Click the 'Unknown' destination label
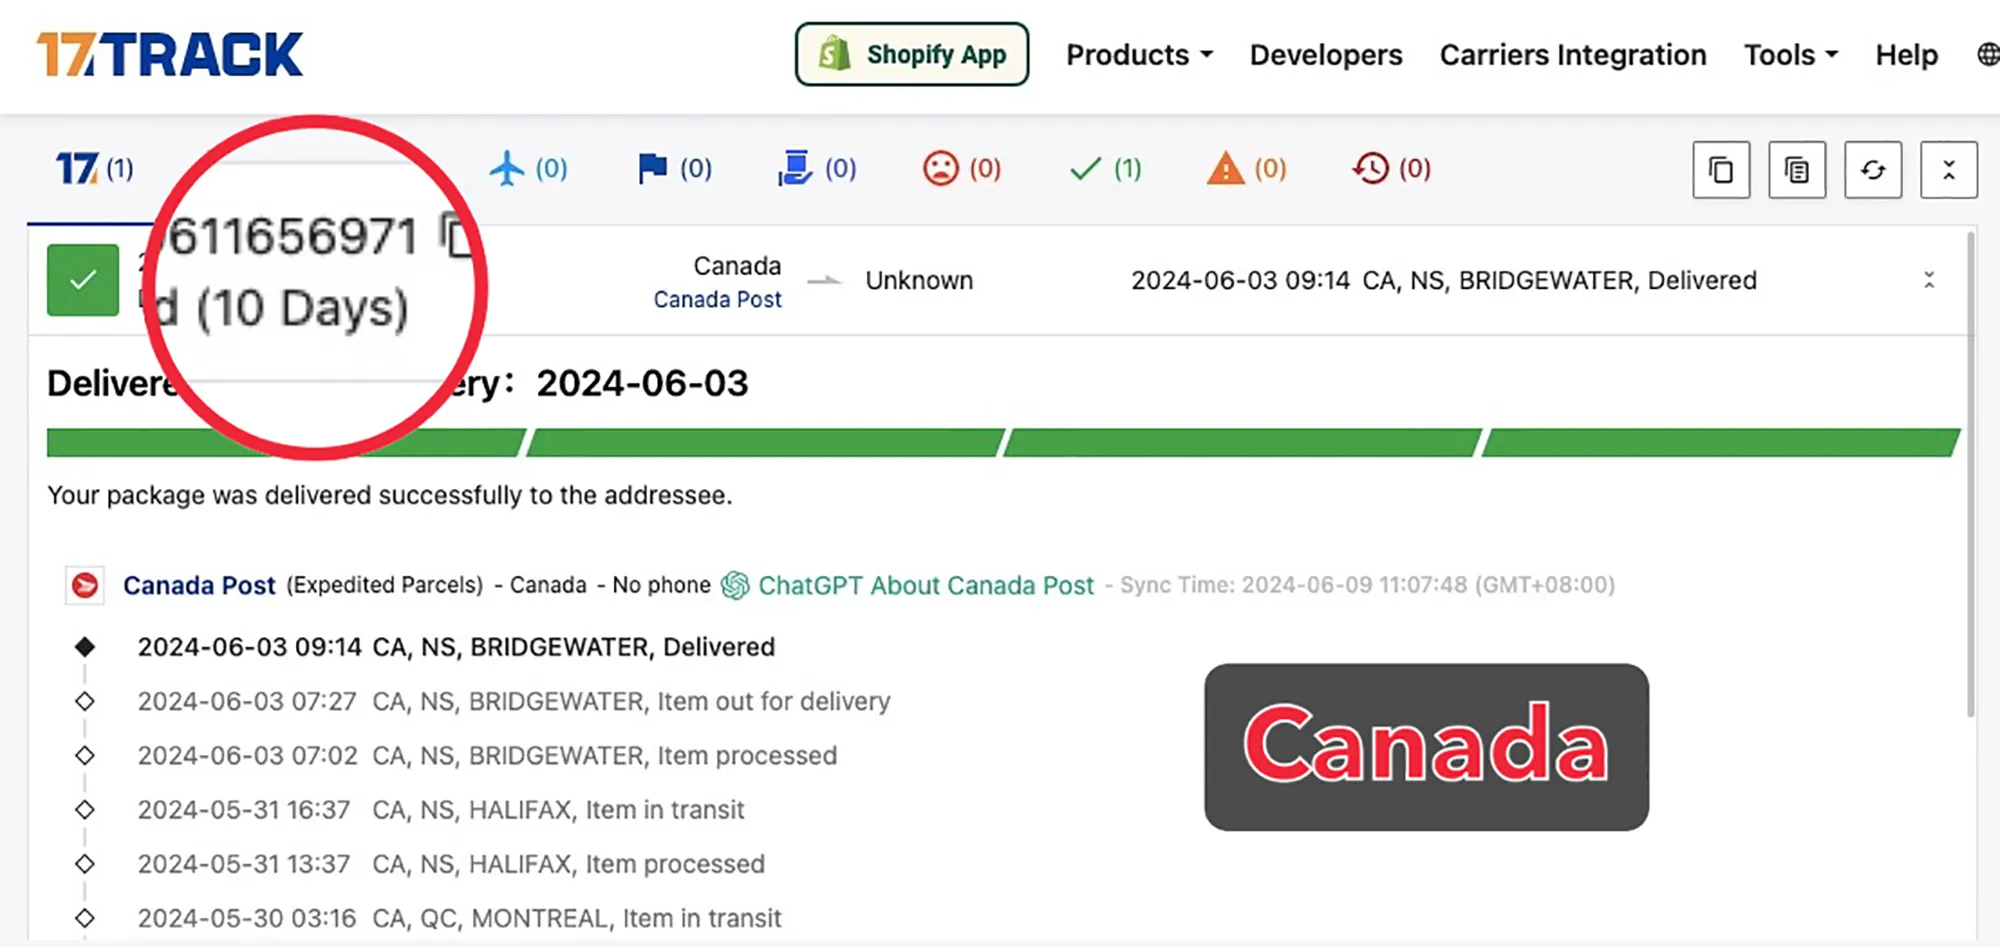 (919, 280)
